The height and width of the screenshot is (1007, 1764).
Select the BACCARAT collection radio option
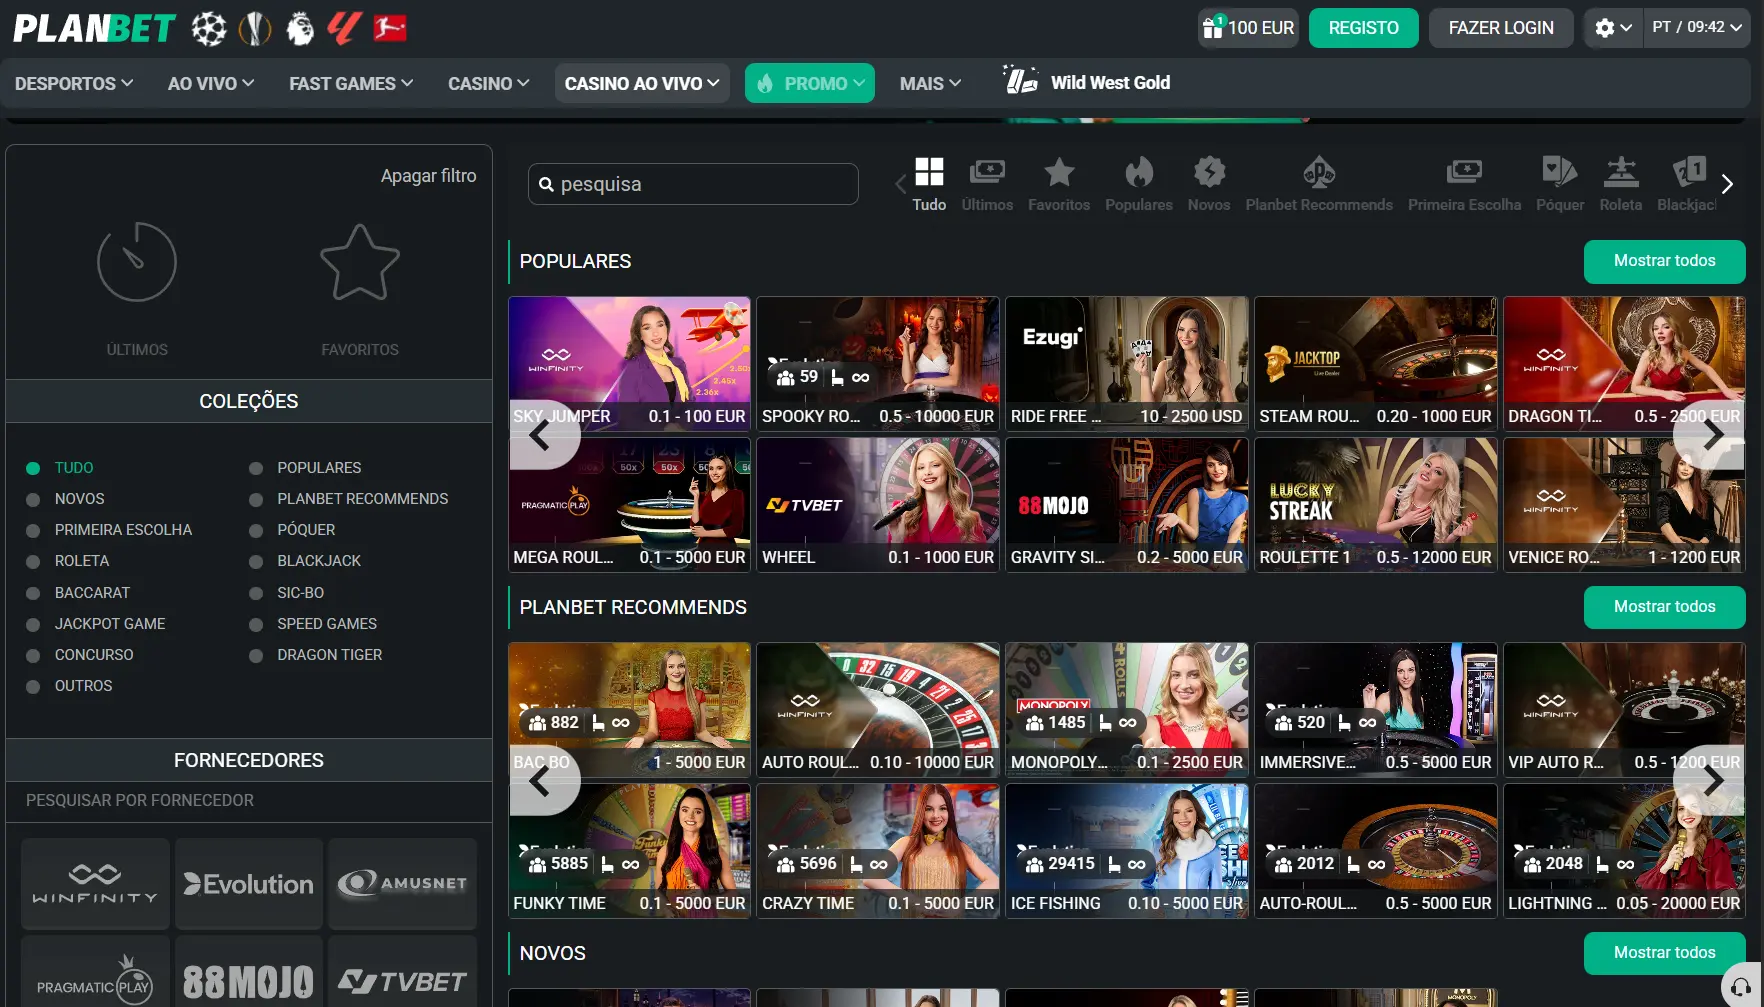pos(33,593)
